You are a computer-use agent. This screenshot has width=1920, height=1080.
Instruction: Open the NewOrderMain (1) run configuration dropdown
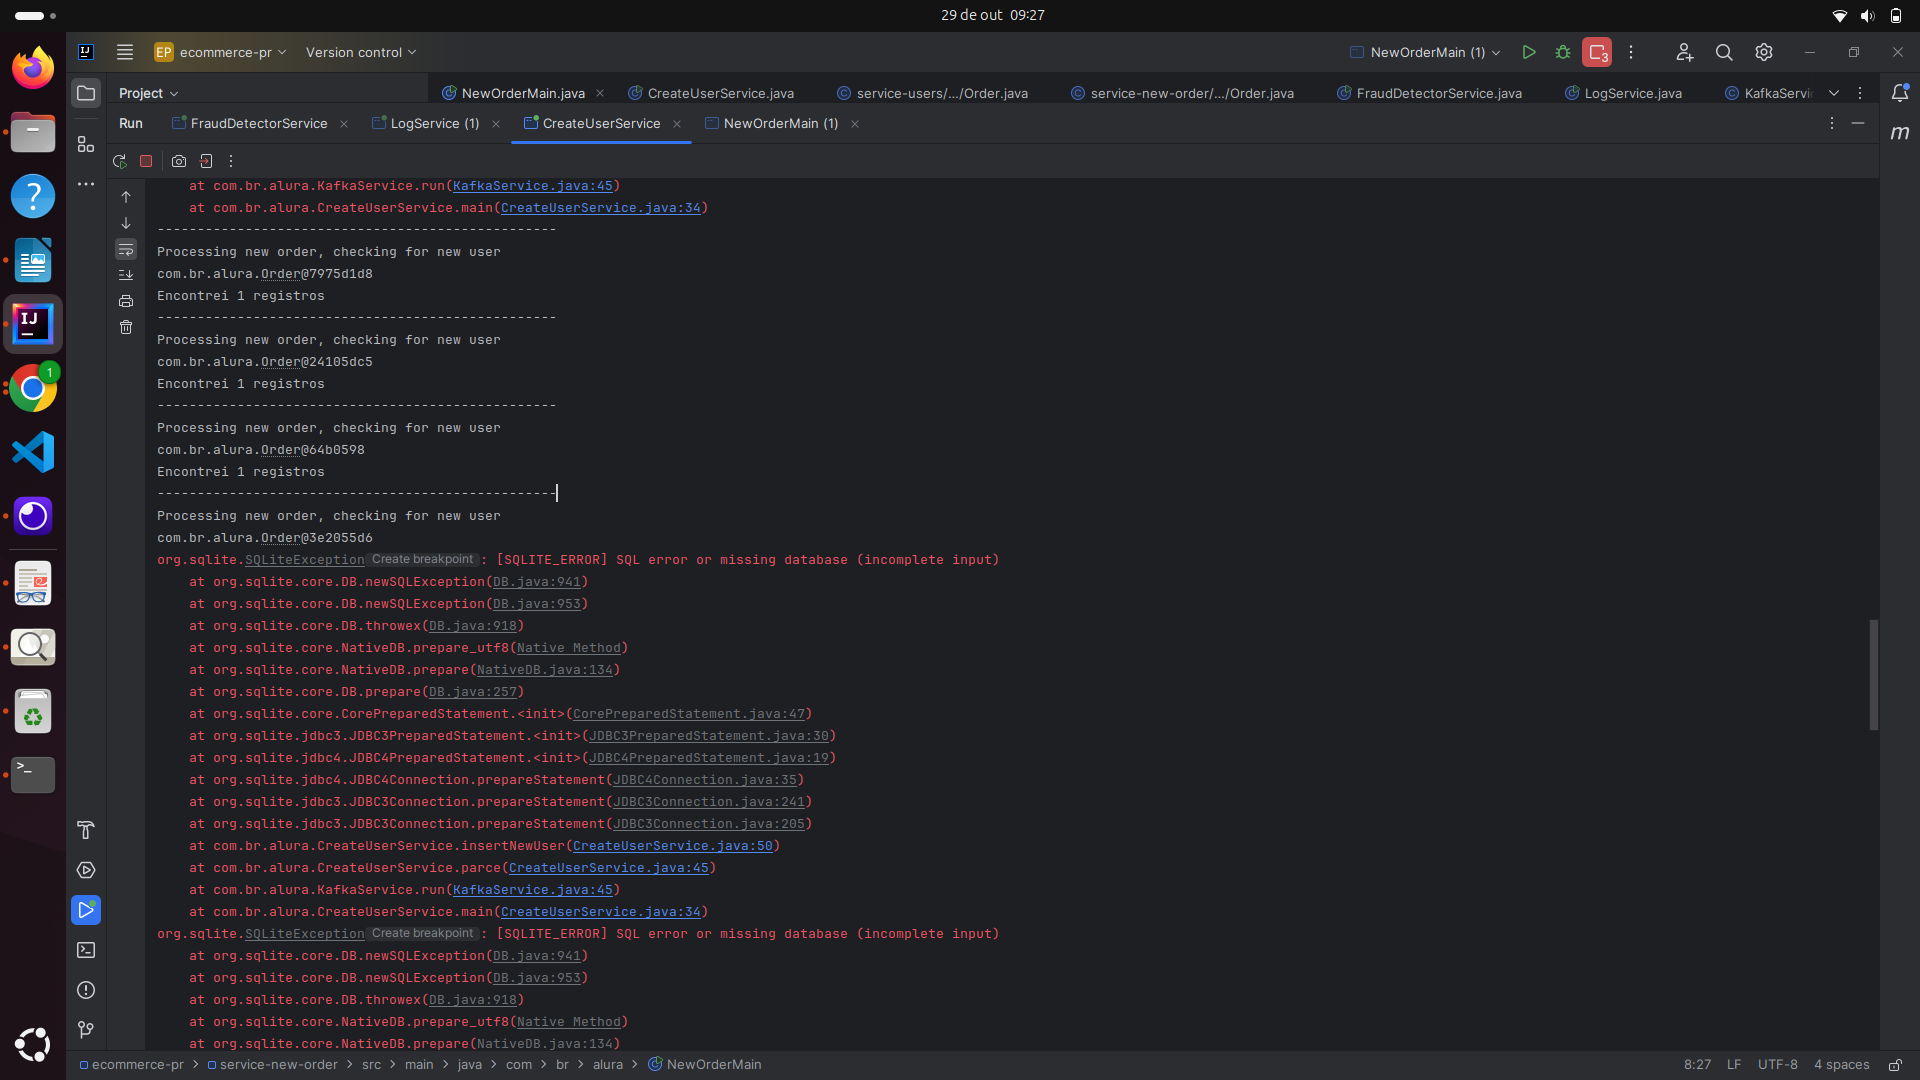(1425, 52)
